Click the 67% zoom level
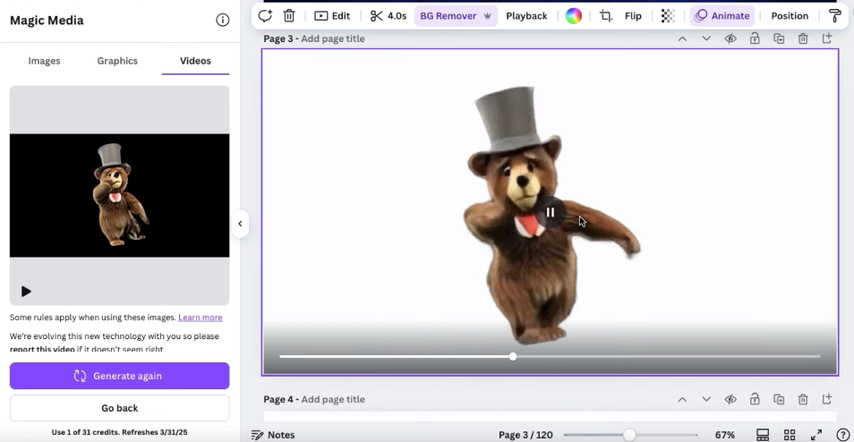The height and width of the screenshot is (442, 854). pos(725,435)
